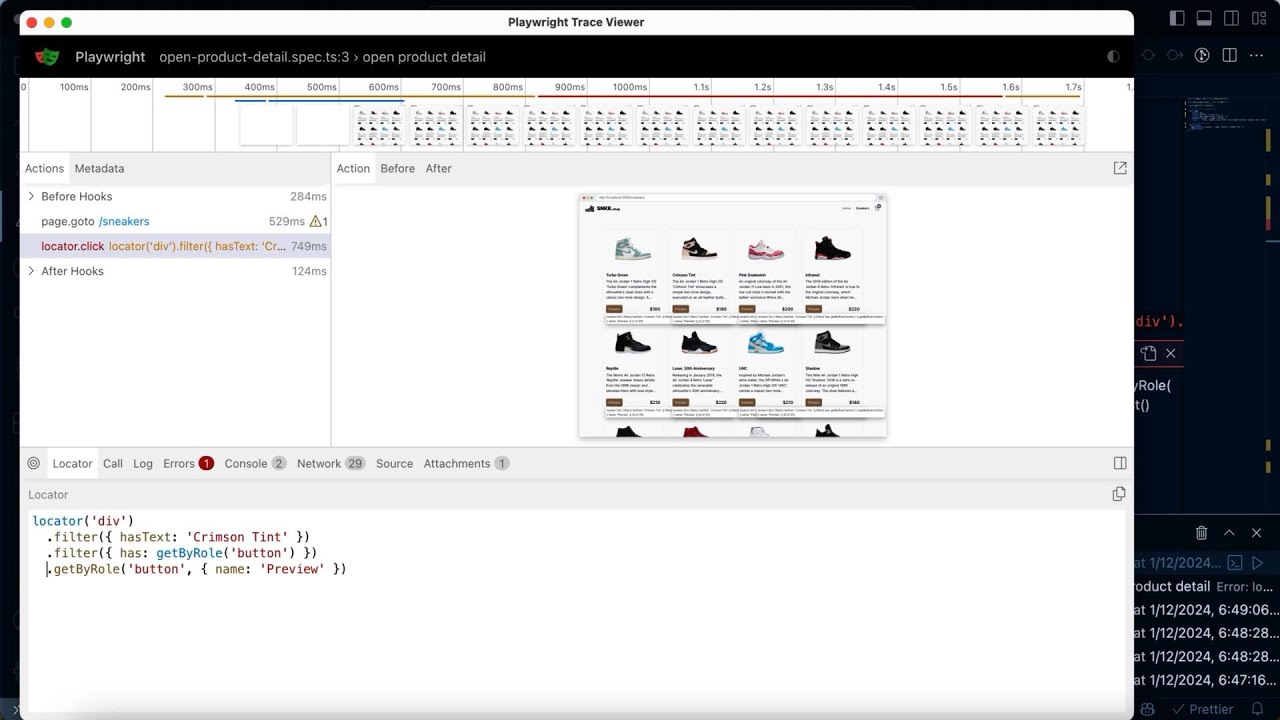Open the After snapshot tab

coord(439,168)
